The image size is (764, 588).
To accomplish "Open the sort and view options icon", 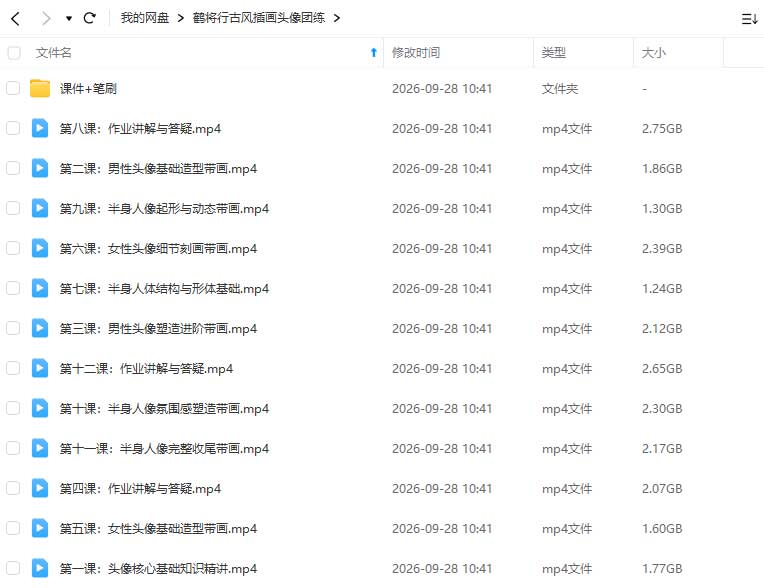I will click(x=749, y=19).
